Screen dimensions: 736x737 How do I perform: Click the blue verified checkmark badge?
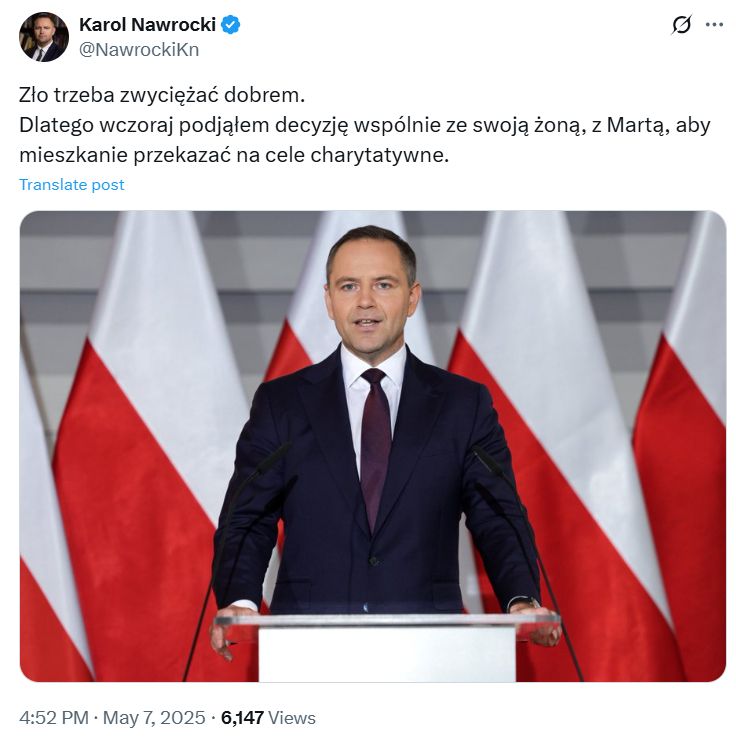click(x=230, y=25)
